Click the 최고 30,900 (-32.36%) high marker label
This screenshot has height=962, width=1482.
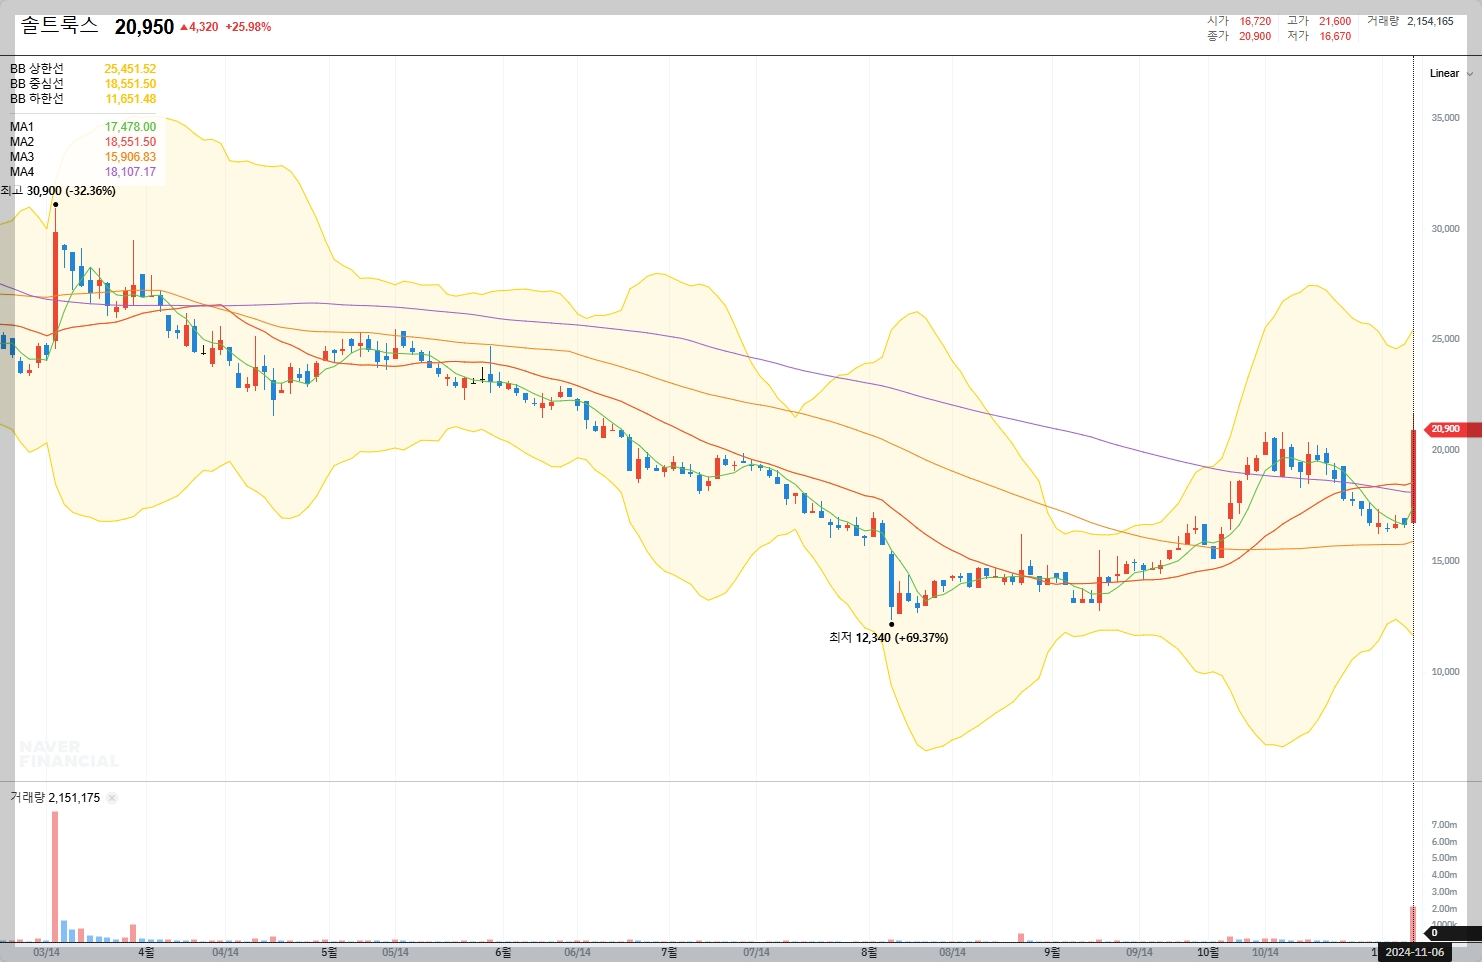click(59, 191)
